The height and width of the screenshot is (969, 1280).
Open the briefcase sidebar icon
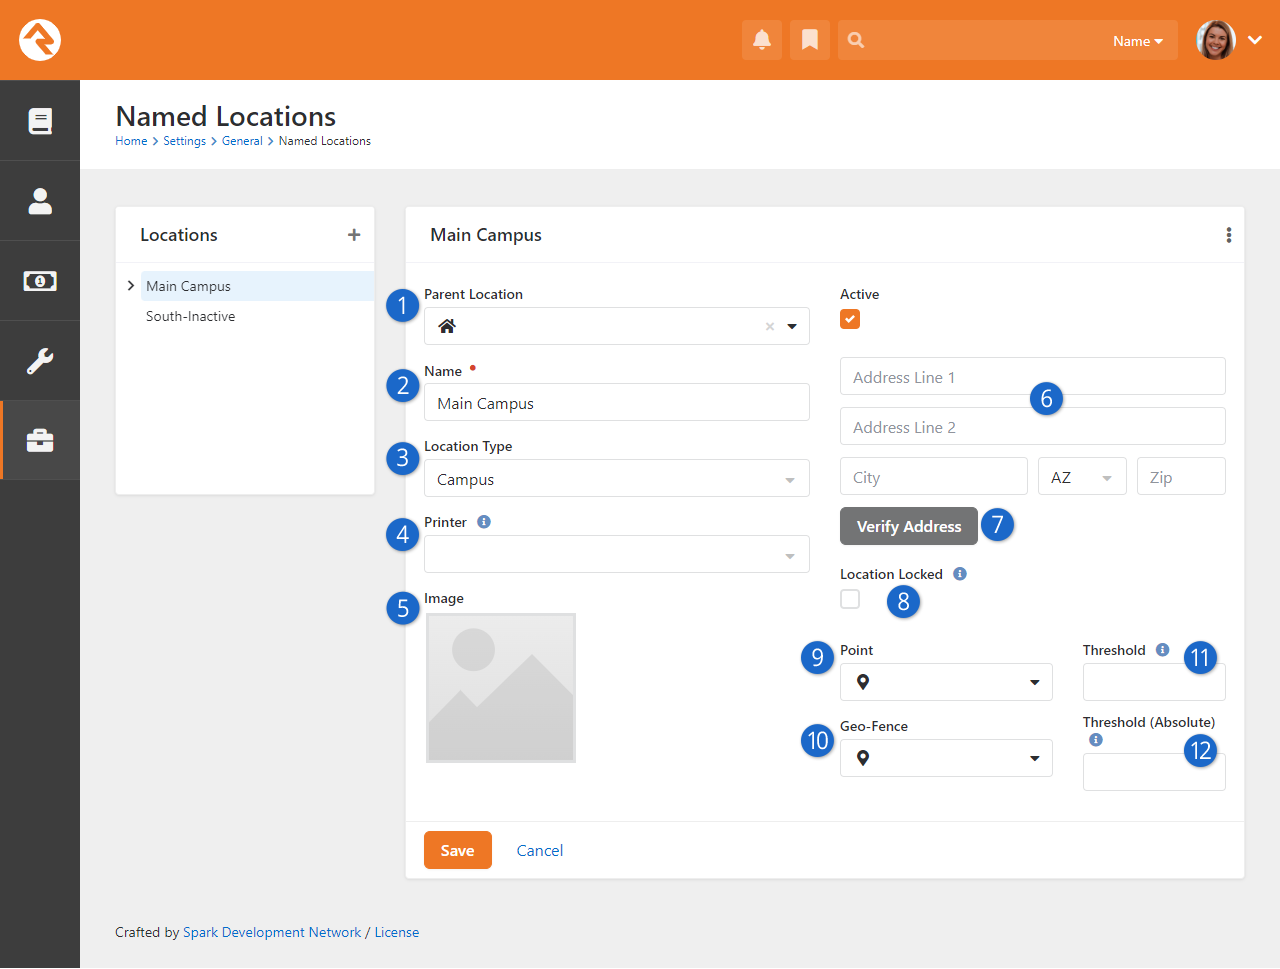click(x=40, y=441)
